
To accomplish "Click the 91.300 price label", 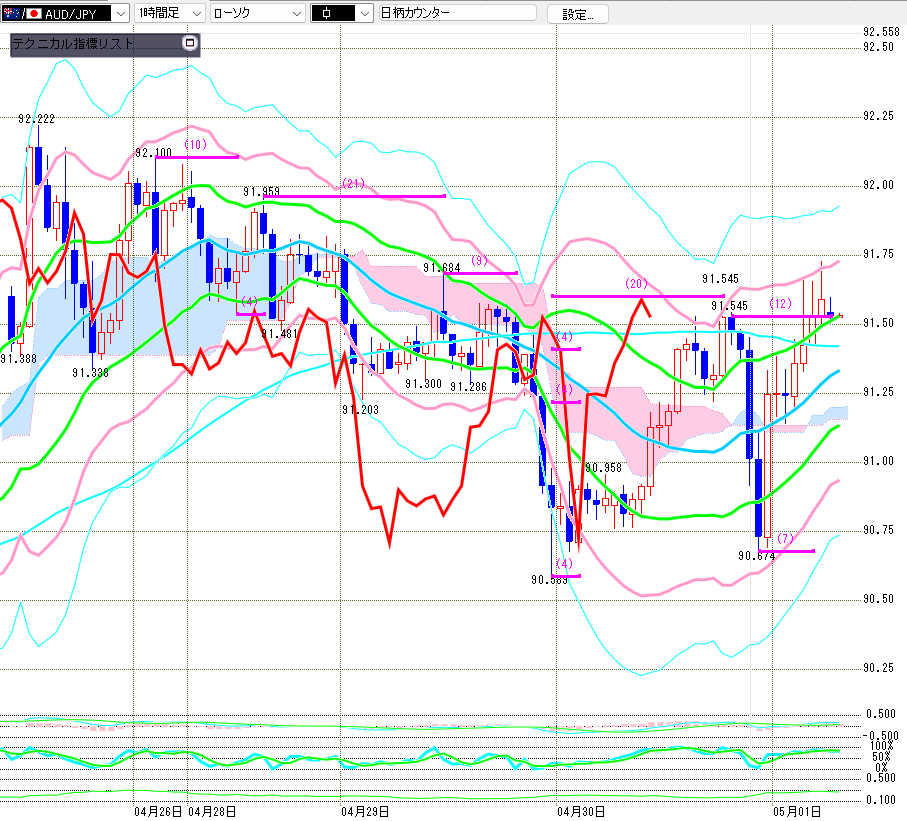I will [x=423, y=384].
